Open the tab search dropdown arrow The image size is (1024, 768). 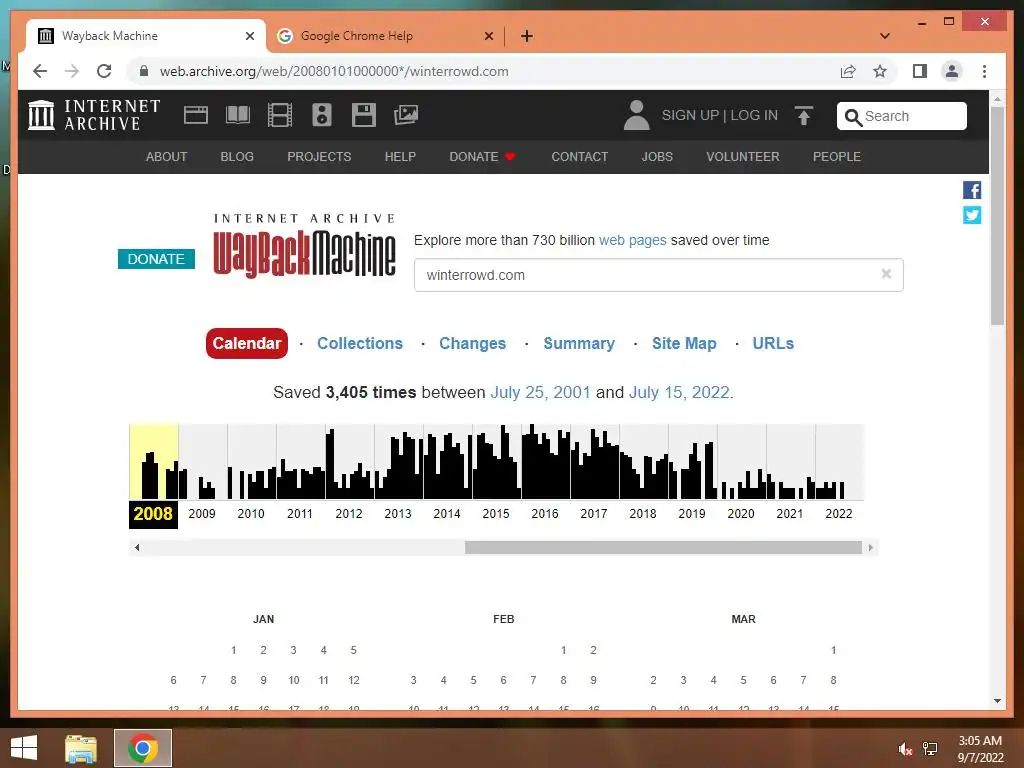click(885, 36)
